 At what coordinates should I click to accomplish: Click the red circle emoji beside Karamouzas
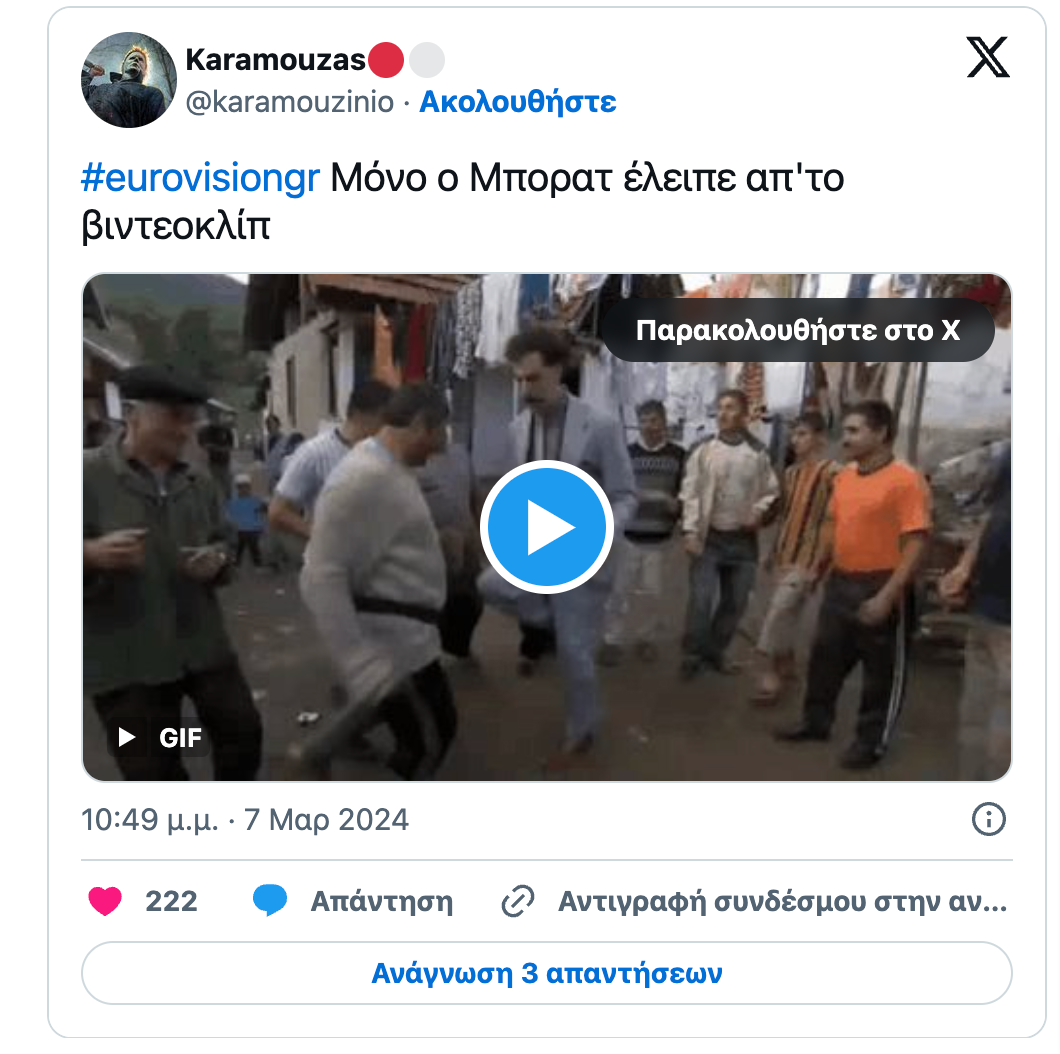click(385, 60)
